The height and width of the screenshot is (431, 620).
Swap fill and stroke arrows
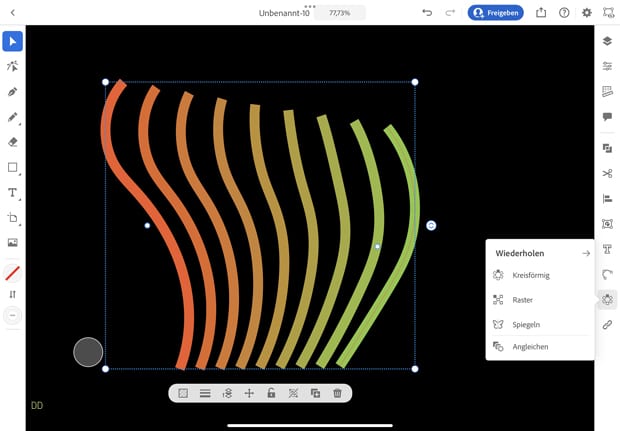click(x=13, y=294)
